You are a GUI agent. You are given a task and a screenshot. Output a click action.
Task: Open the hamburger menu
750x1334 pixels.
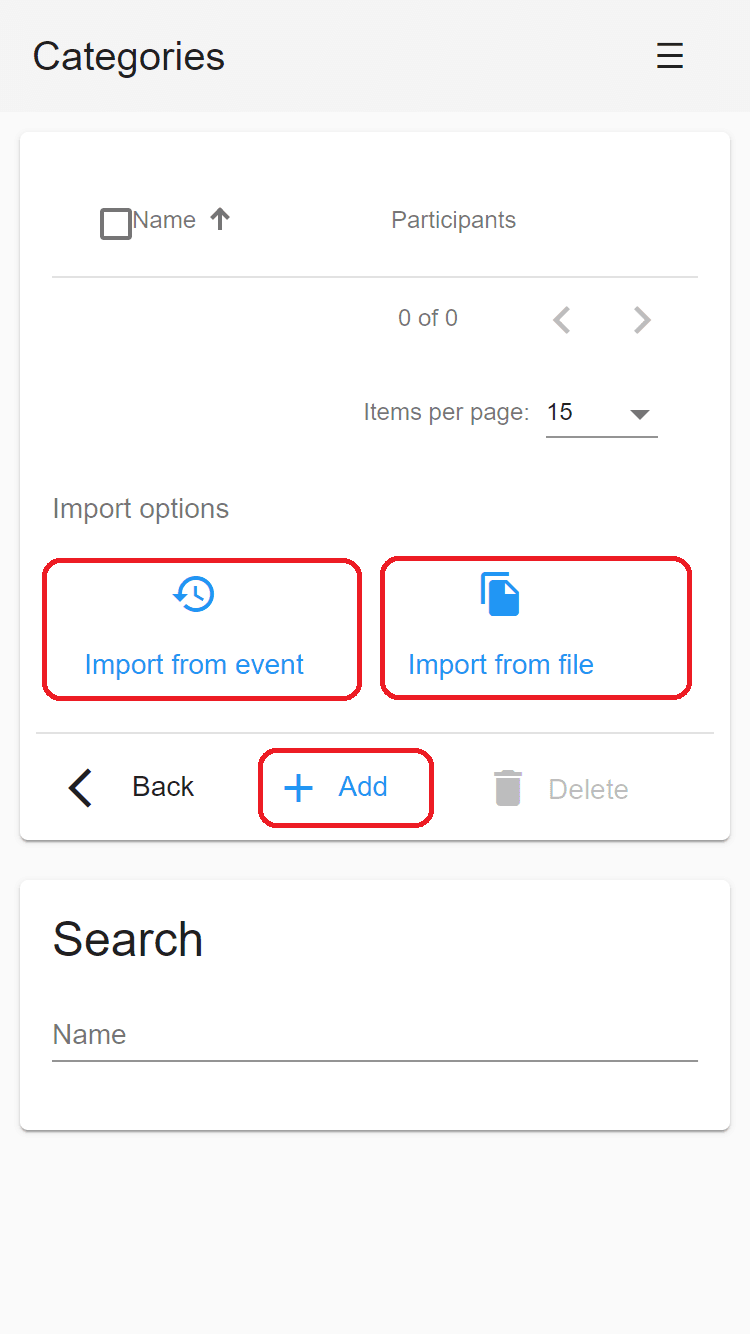coord(669,56)
